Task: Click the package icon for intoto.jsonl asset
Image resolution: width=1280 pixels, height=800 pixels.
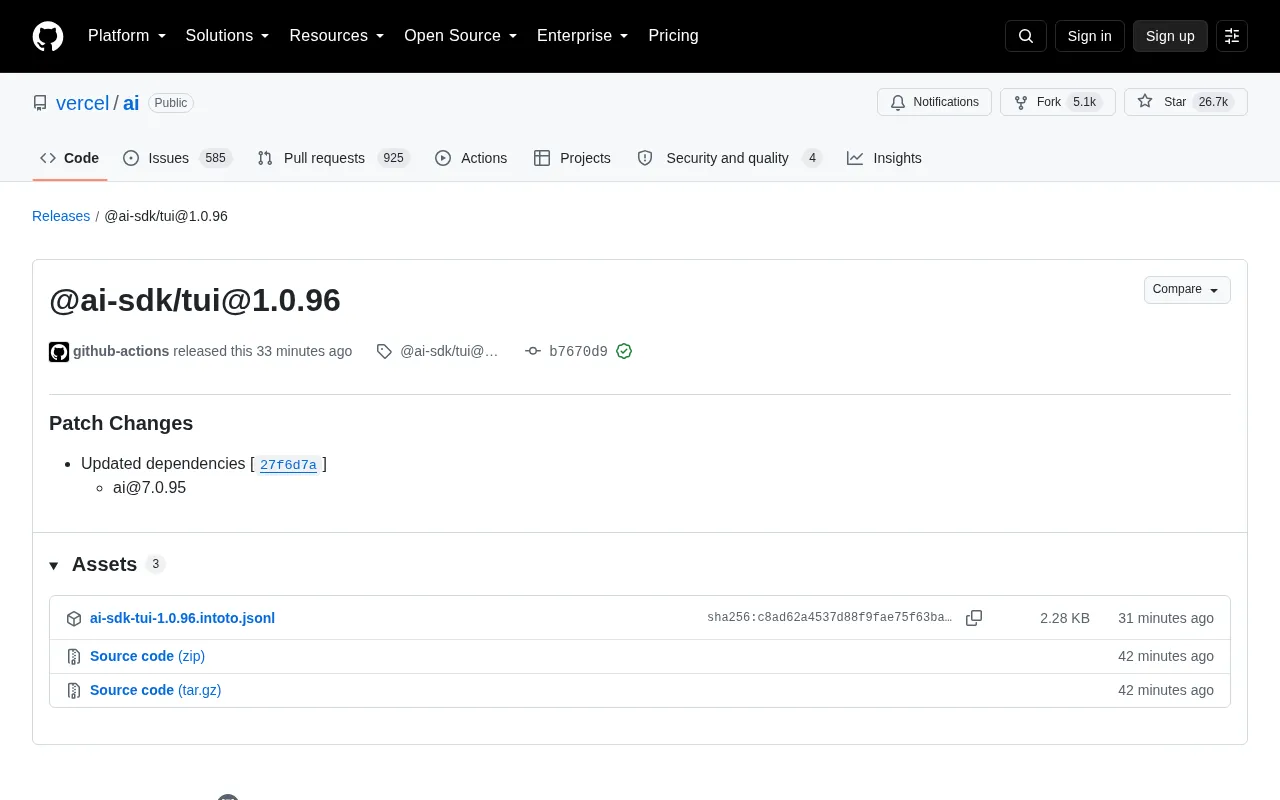Action: 74,619
